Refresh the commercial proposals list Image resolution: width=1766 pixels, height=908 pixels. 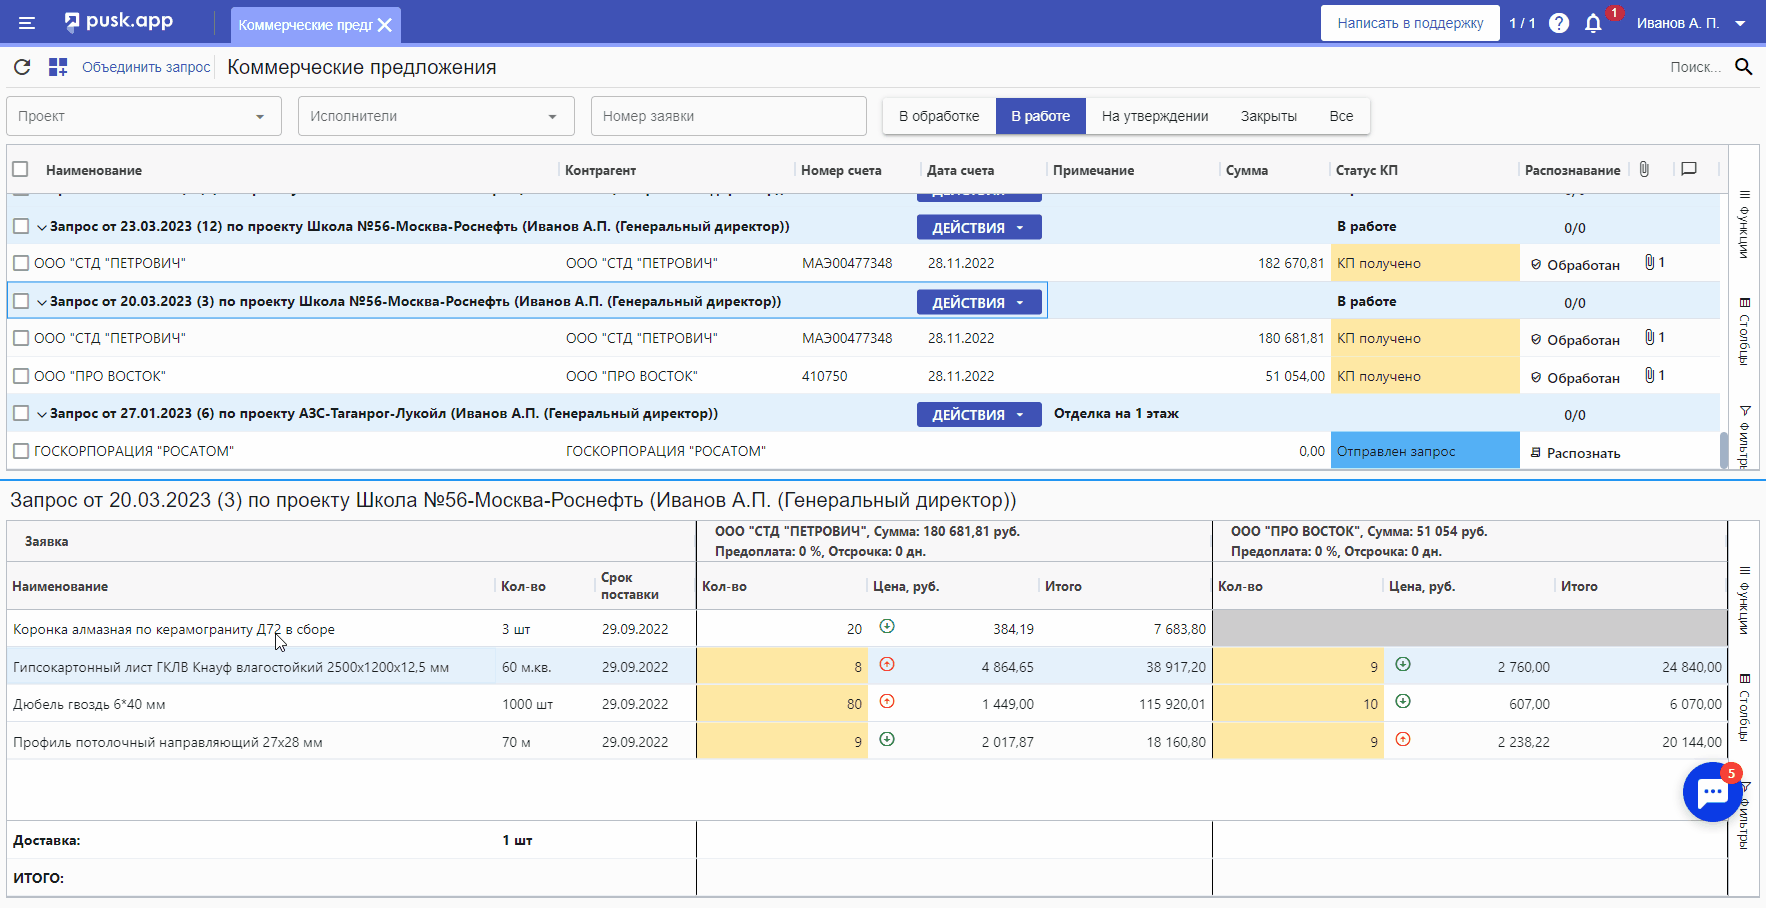coord(22,67)
